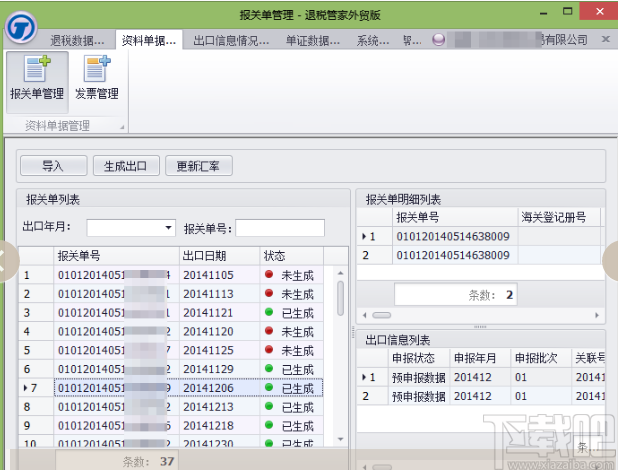The width and height of the screenshot is (618, 470).
Task: Close the ribbon with the gray X icon
Action: [606, 39]
